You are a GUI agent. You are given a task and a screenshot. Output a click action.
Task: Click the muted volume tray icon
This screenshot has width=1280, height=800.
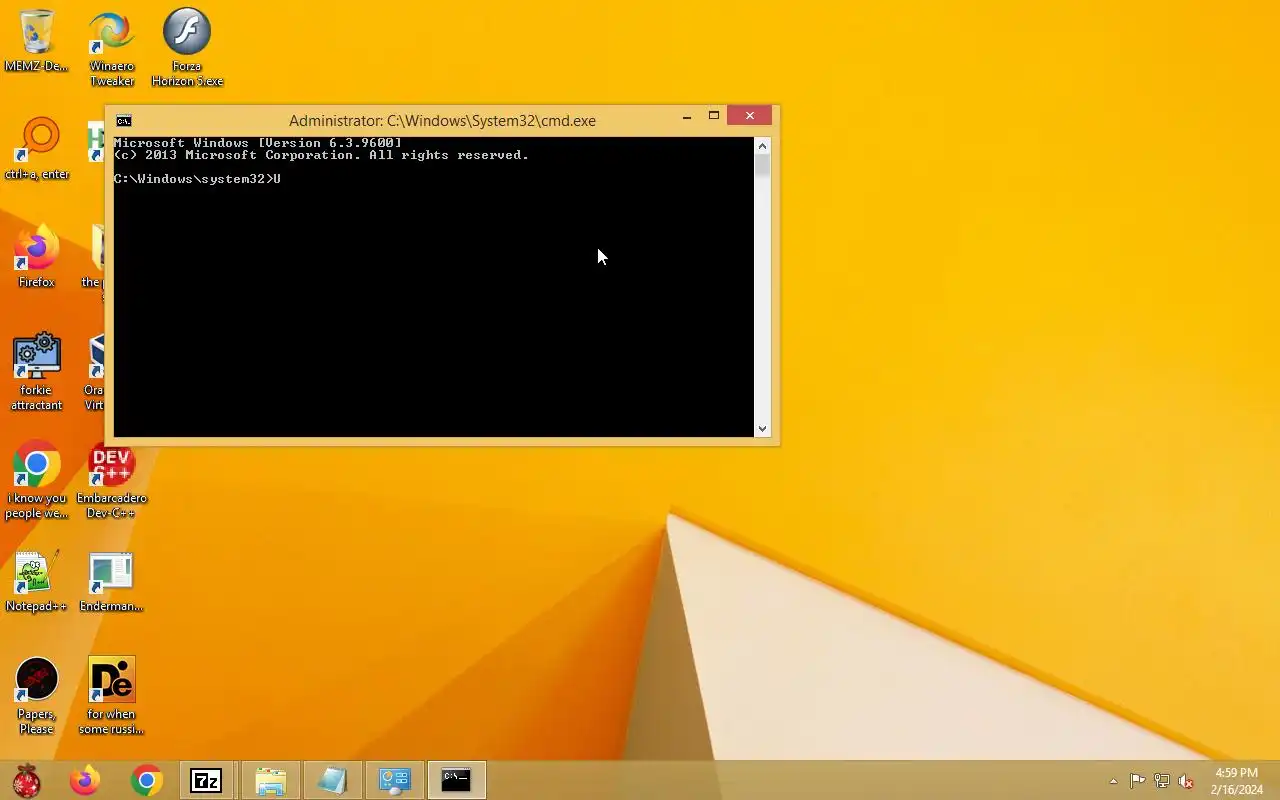[1186, 781]
